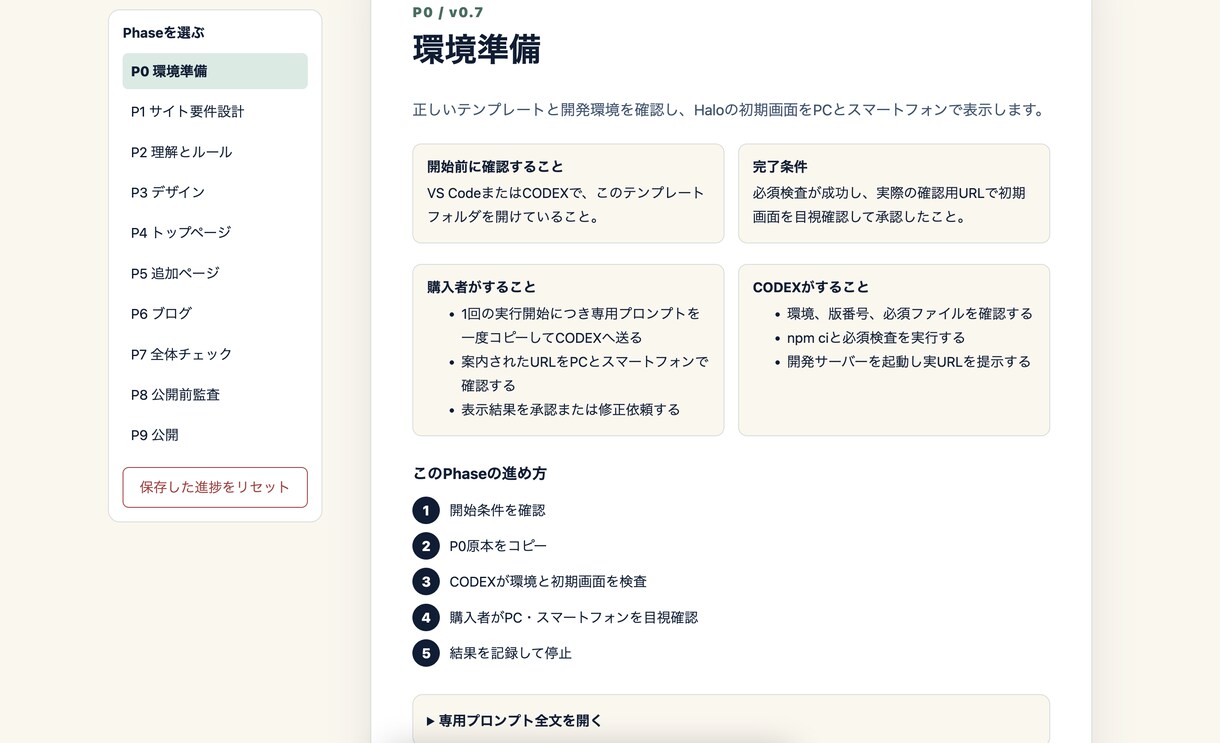Click the P0 / v0.7 version label

point(448,12)
